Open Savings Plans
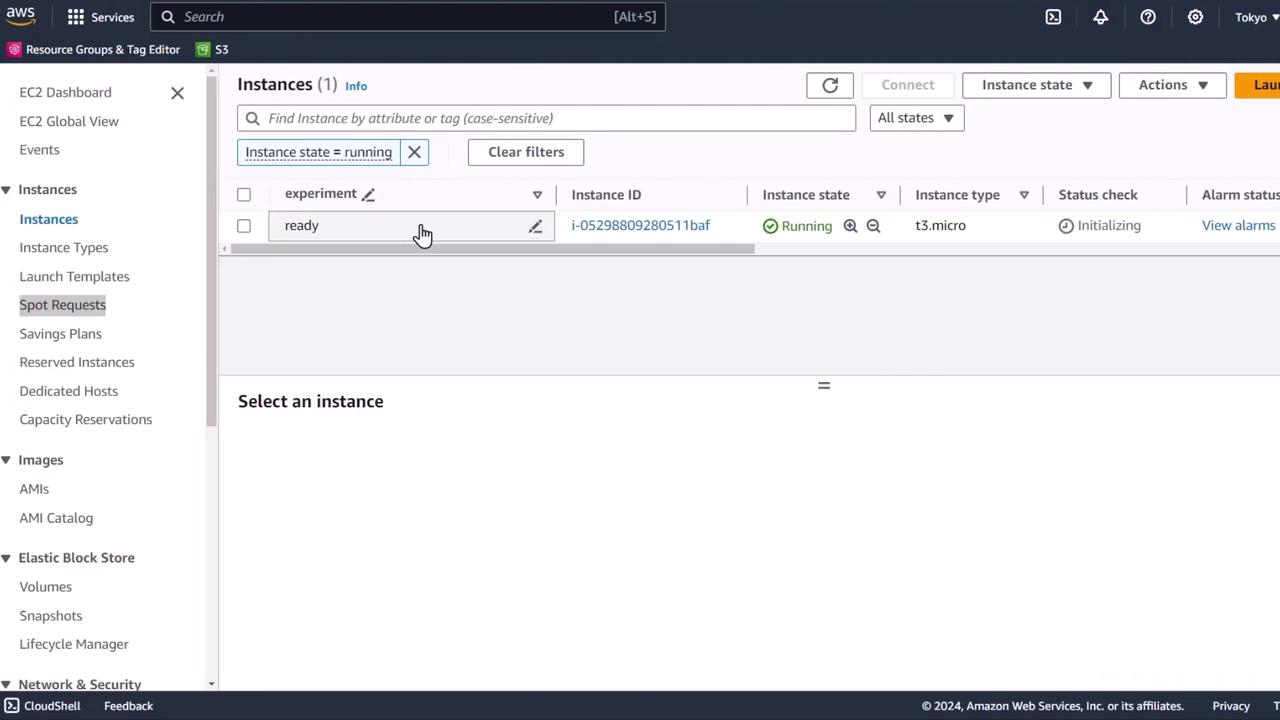 pyautogui.click(x=60, y=334)
